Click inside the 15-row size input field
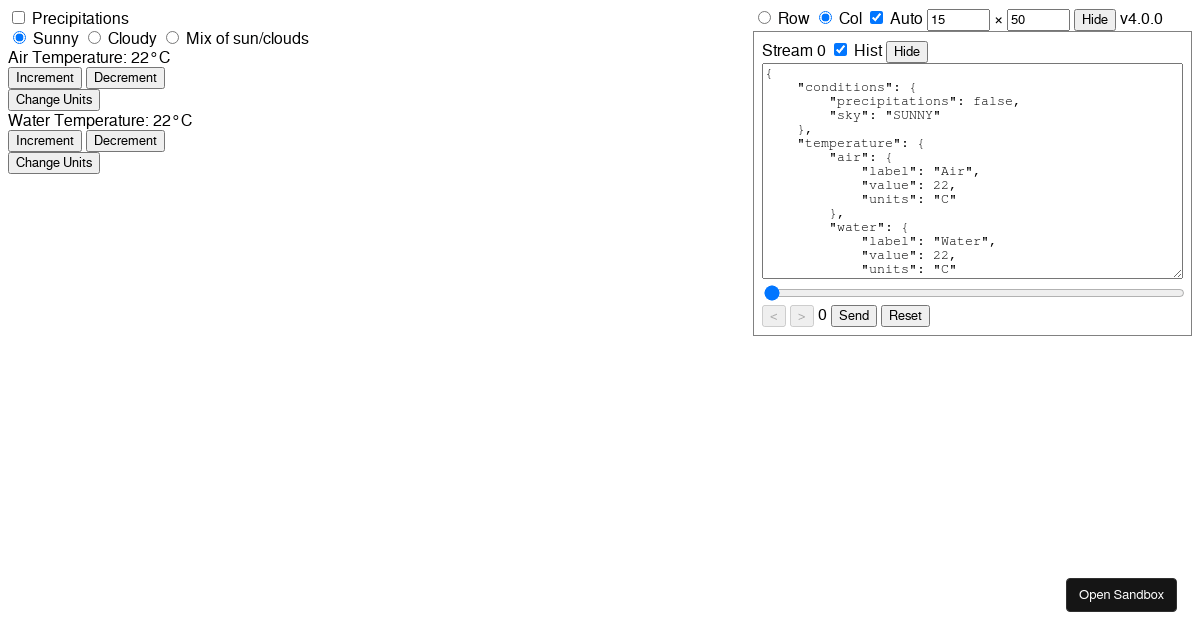This screenshot has height=630, width=1200. tap(958, 19)
